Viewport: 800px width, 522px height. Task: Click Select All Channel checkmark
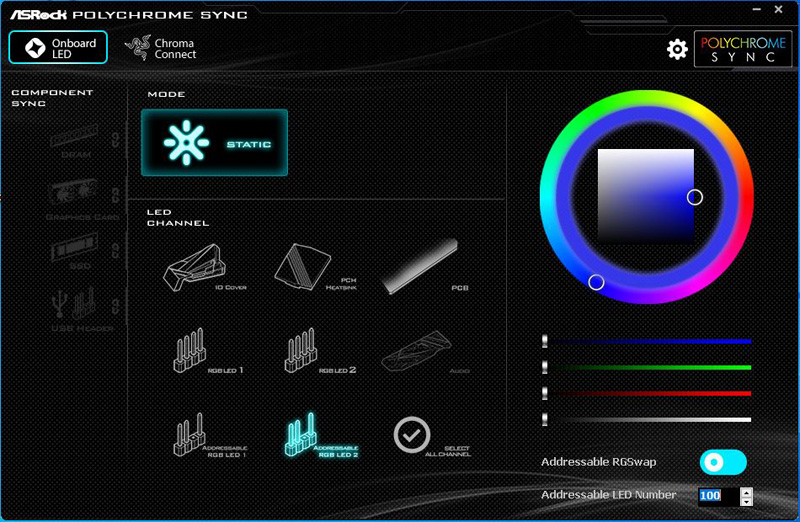[412, 435]
